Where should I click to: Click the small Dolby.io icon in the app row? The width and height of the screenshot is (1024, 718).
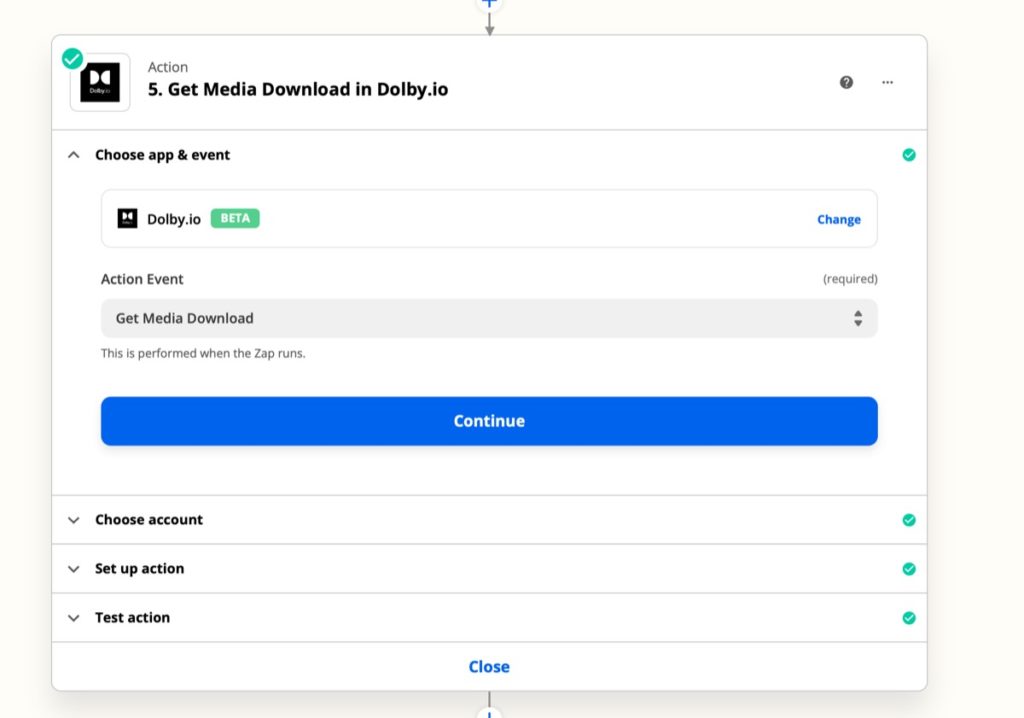tap(127, 218)
